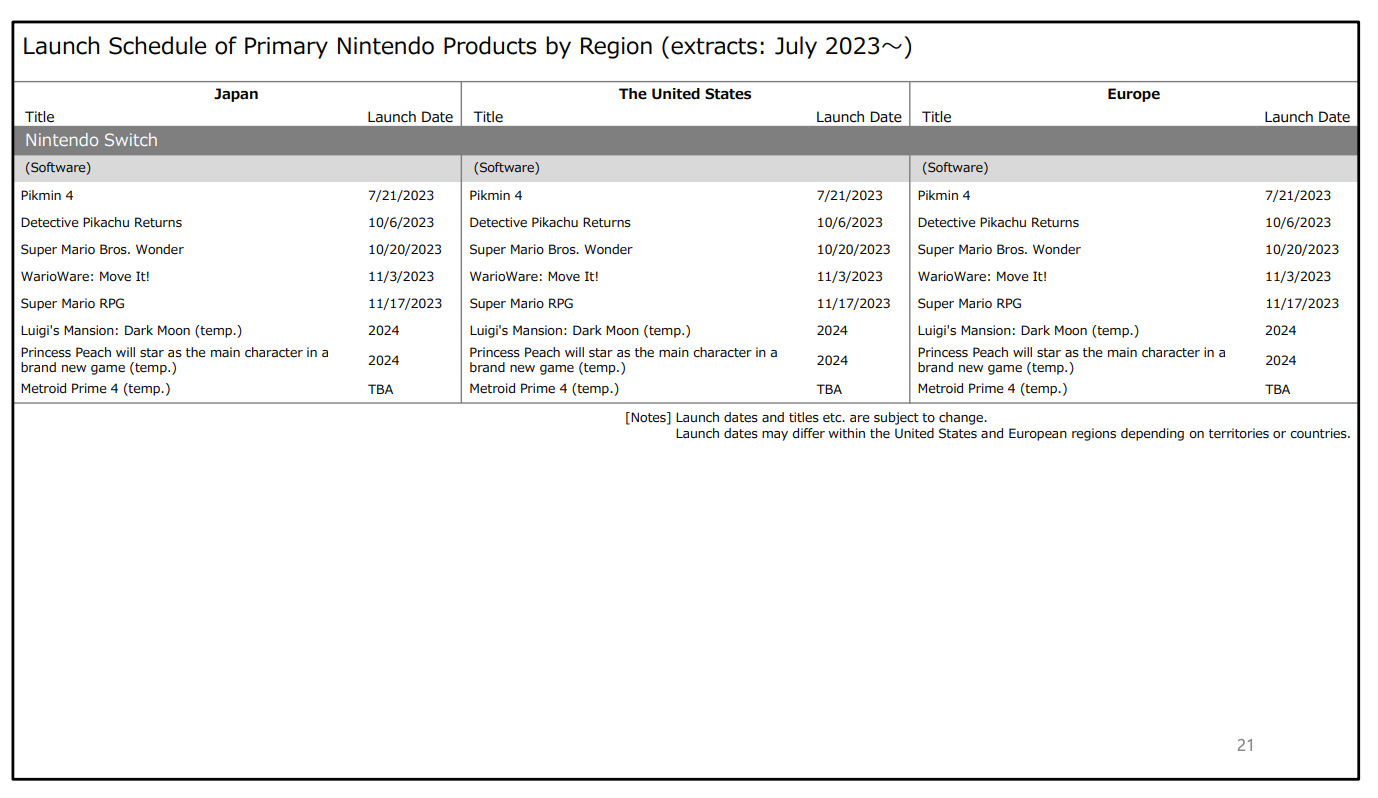The height and width of the screenshot is (798, 1378).
Task: Select 'Super Mario Bros. Wonder' in Europe list
Action: (999, 250)
